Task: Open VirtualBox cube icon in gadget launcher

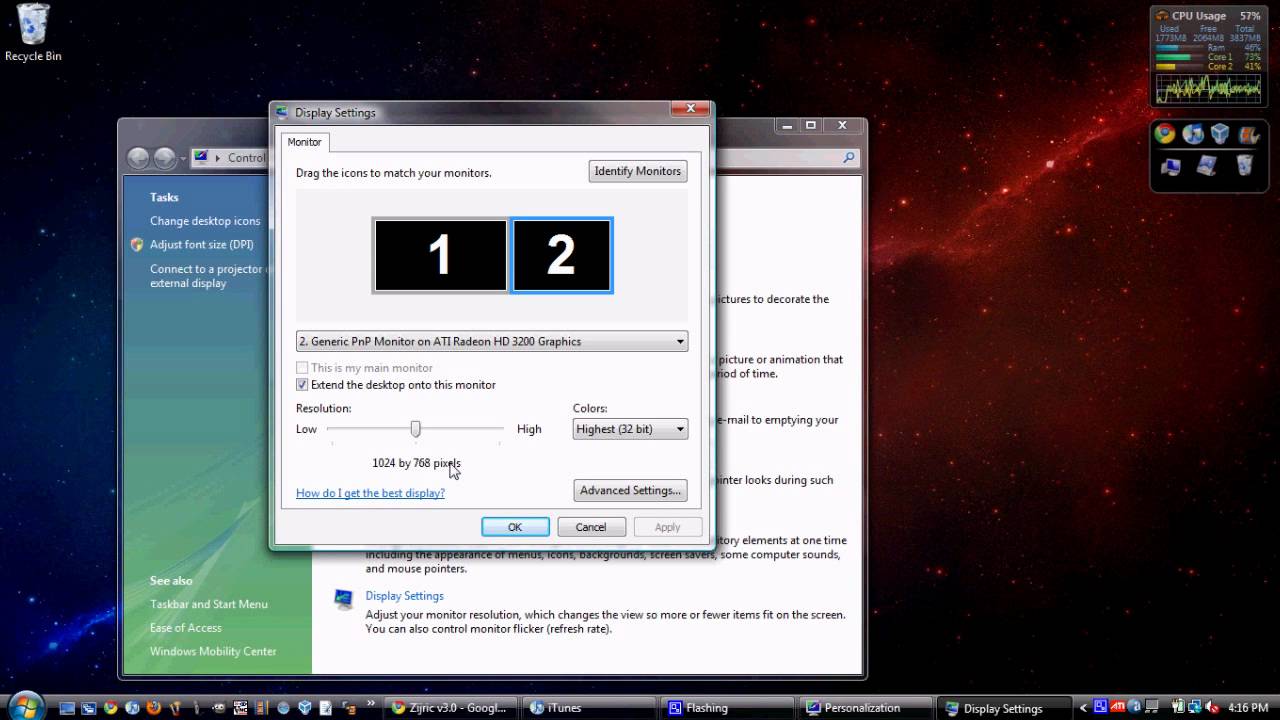Action: (x=1220, y=133)
